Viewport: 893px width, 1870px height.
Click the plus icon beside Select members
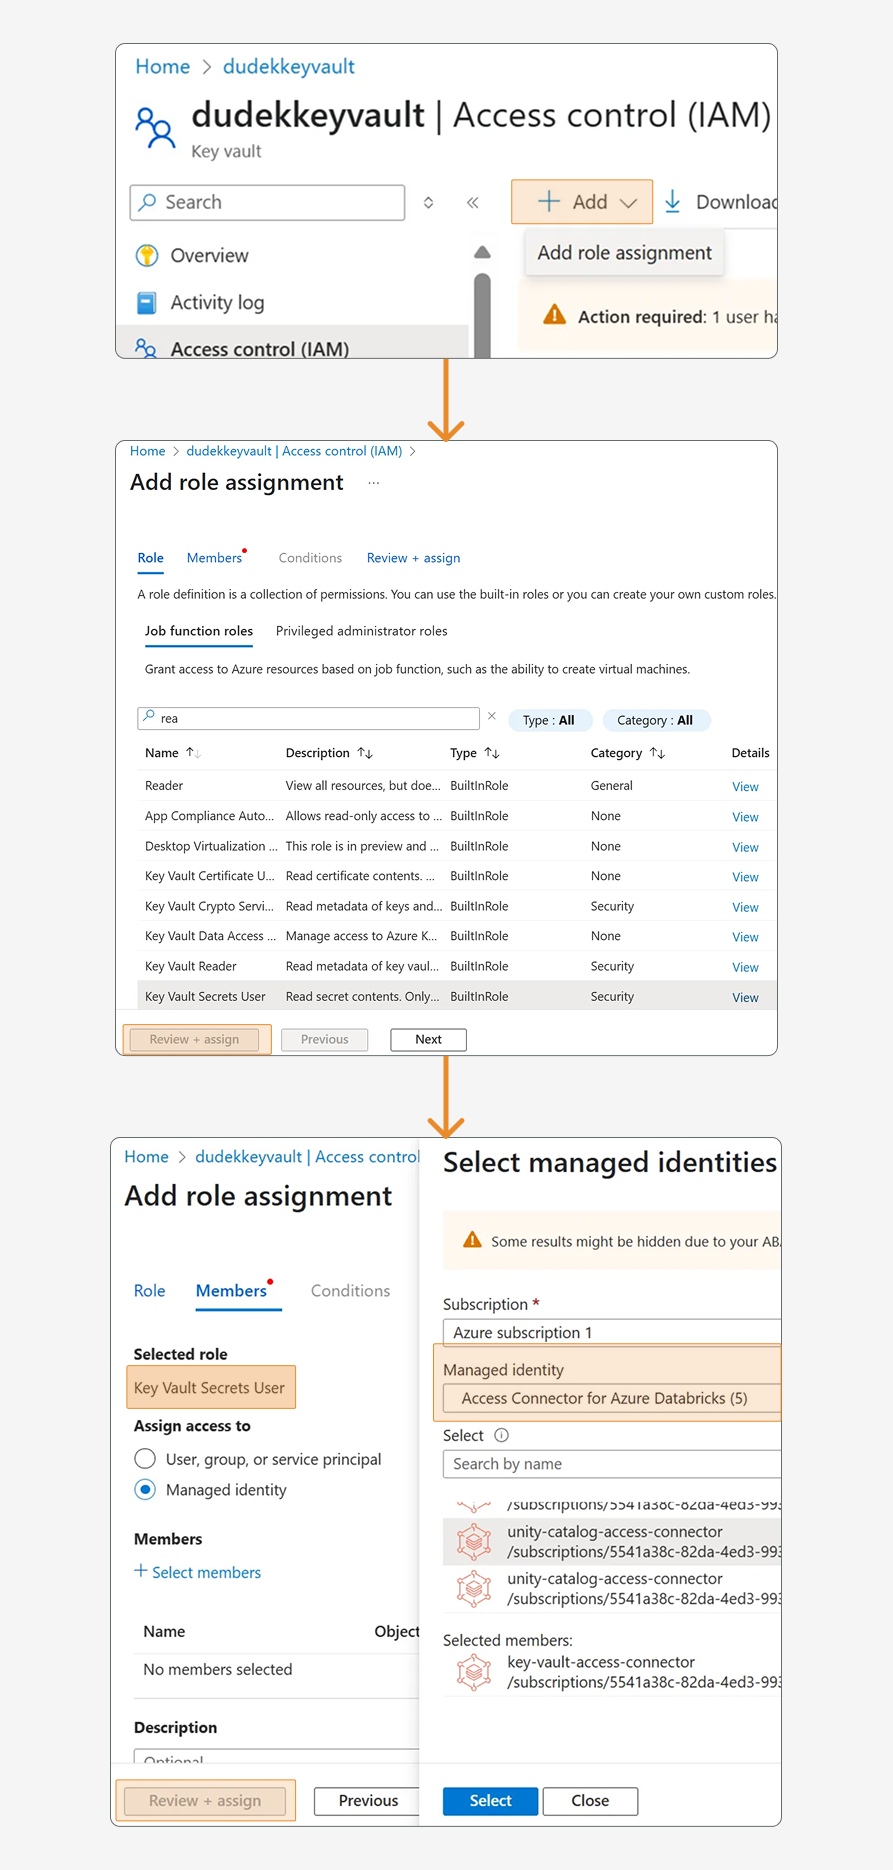pyautogui.click(x=141, y=1571)
